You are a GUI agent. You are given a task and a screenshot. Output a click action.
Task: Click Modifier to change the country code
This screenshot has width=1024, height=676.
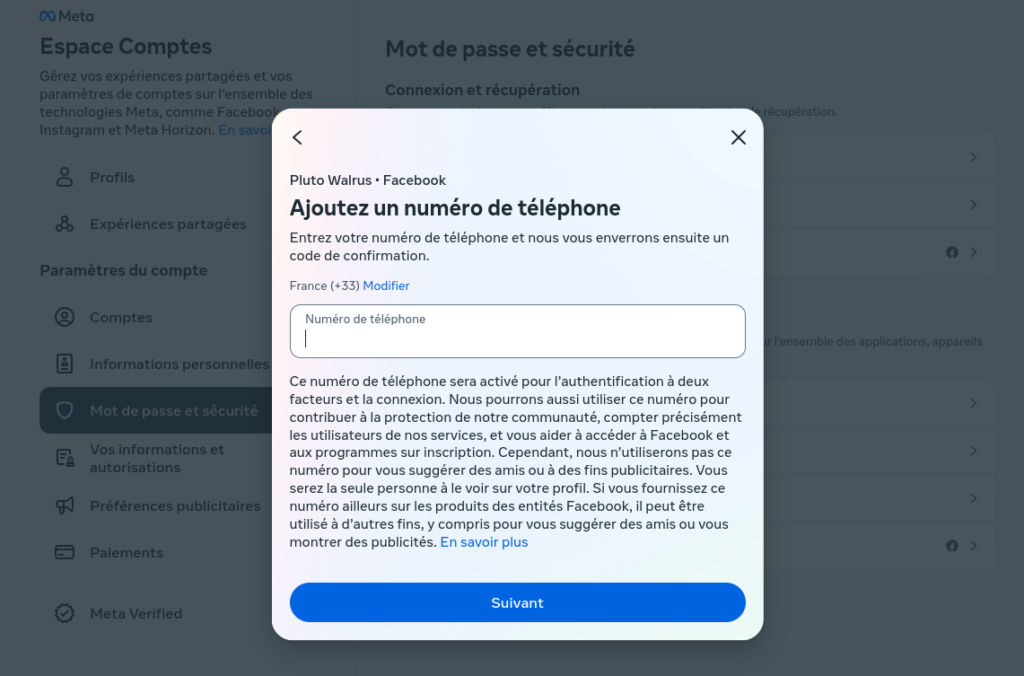pyautogui.click(x=386, y=286)
